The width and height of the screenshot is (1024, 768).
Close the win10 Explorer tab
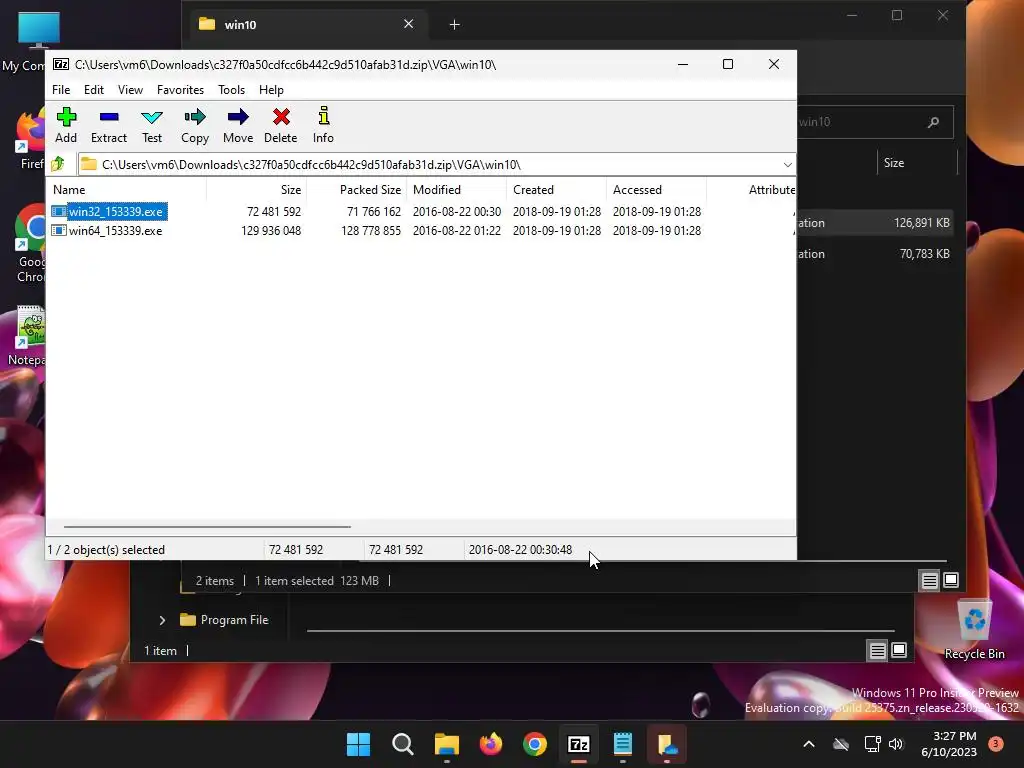408,24
